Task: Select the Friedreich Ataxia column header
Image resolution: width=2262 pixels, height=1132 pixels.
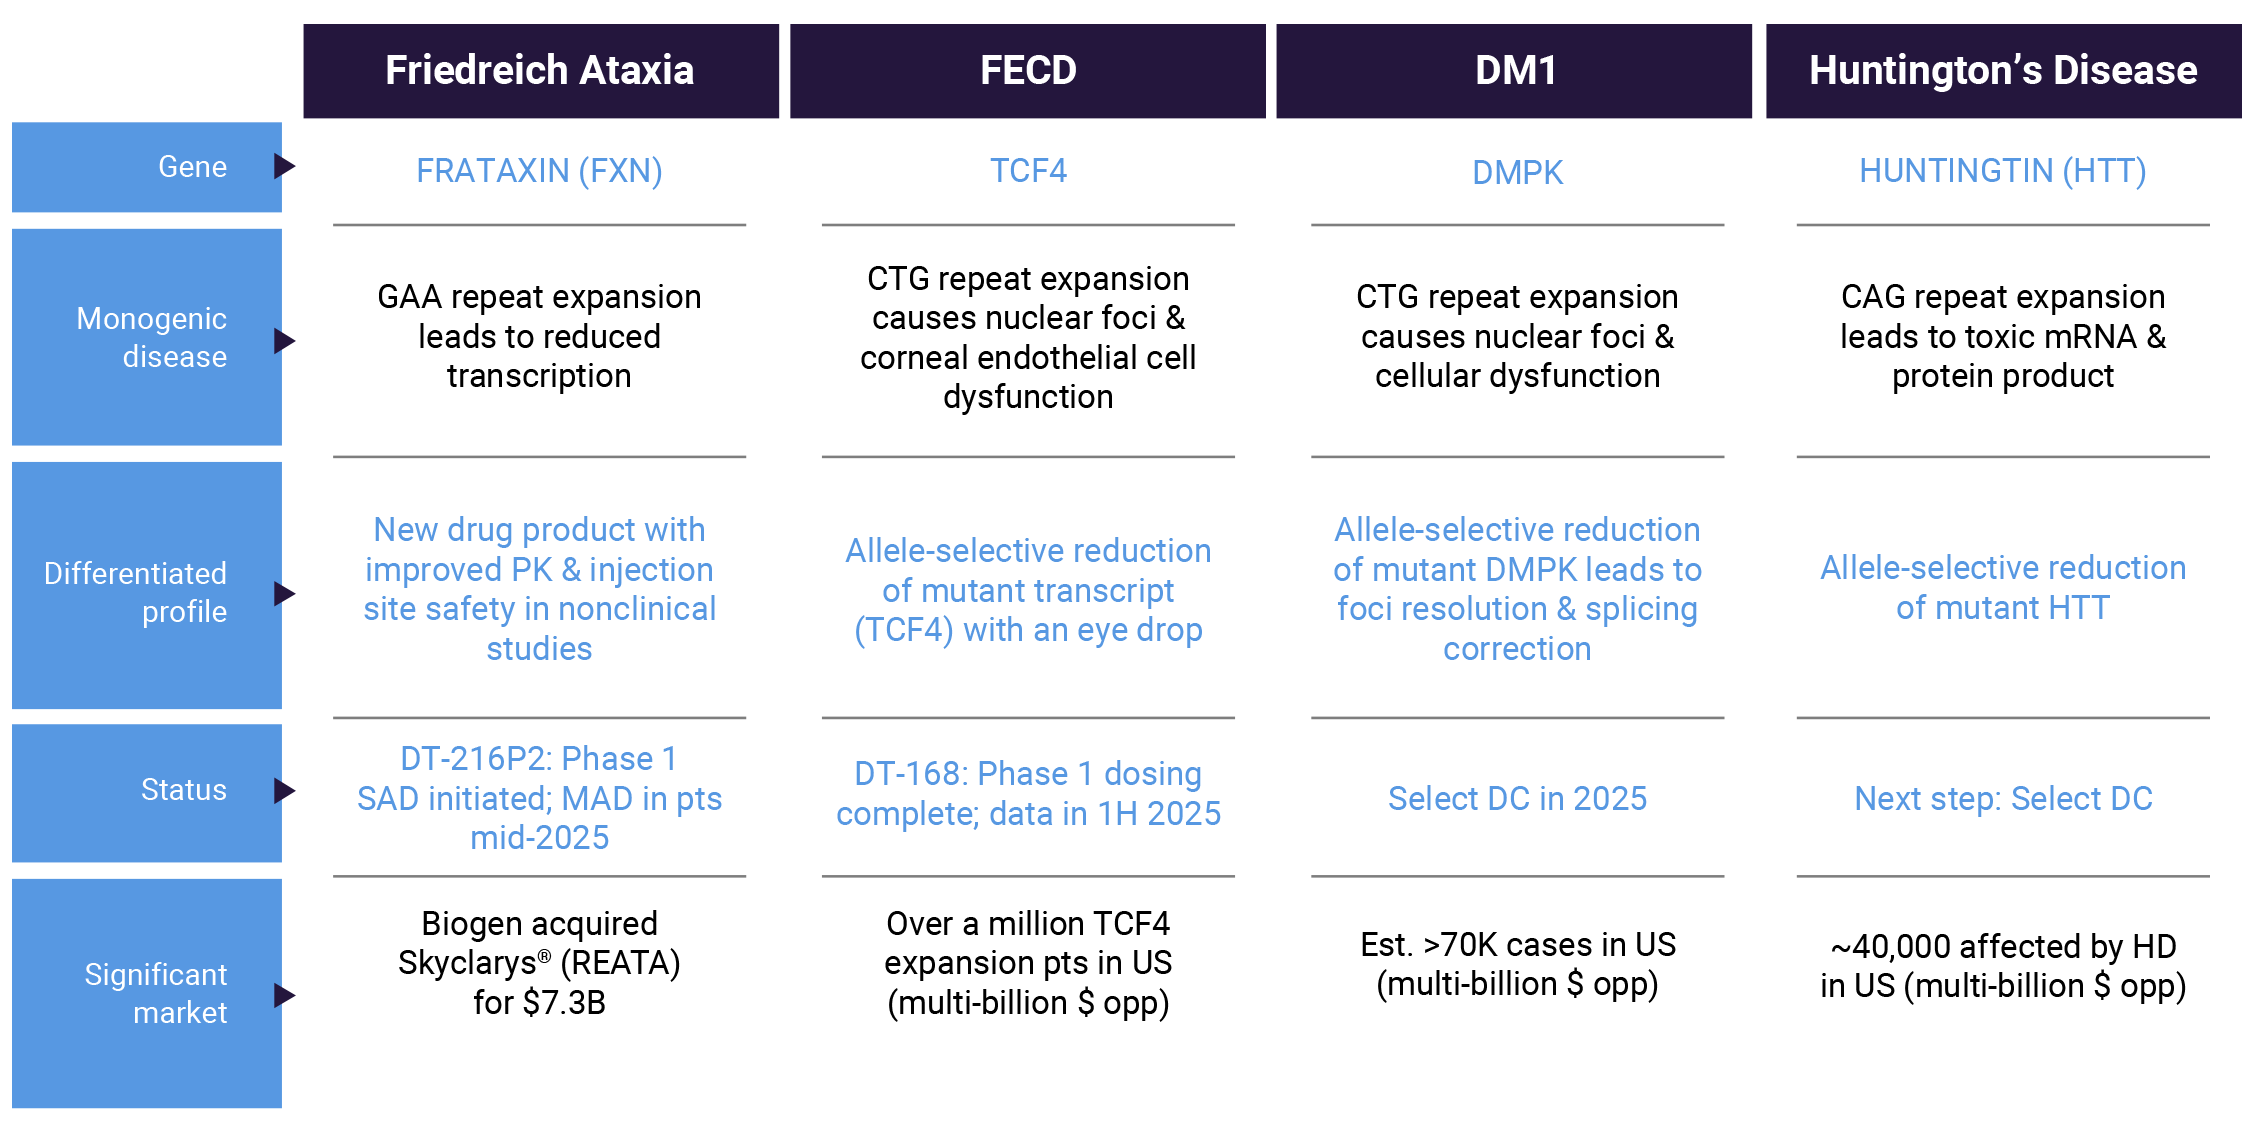Action: 541,71
